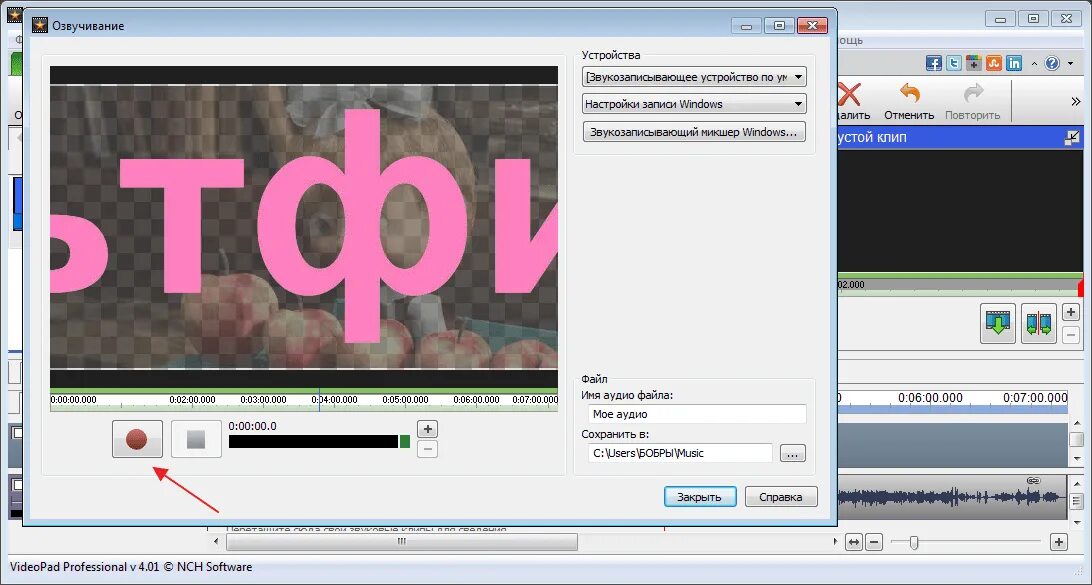Viewport: 1092px width, 585px height.
Task: Click the timeline scroll-right arrow
Action: (835, 541)
